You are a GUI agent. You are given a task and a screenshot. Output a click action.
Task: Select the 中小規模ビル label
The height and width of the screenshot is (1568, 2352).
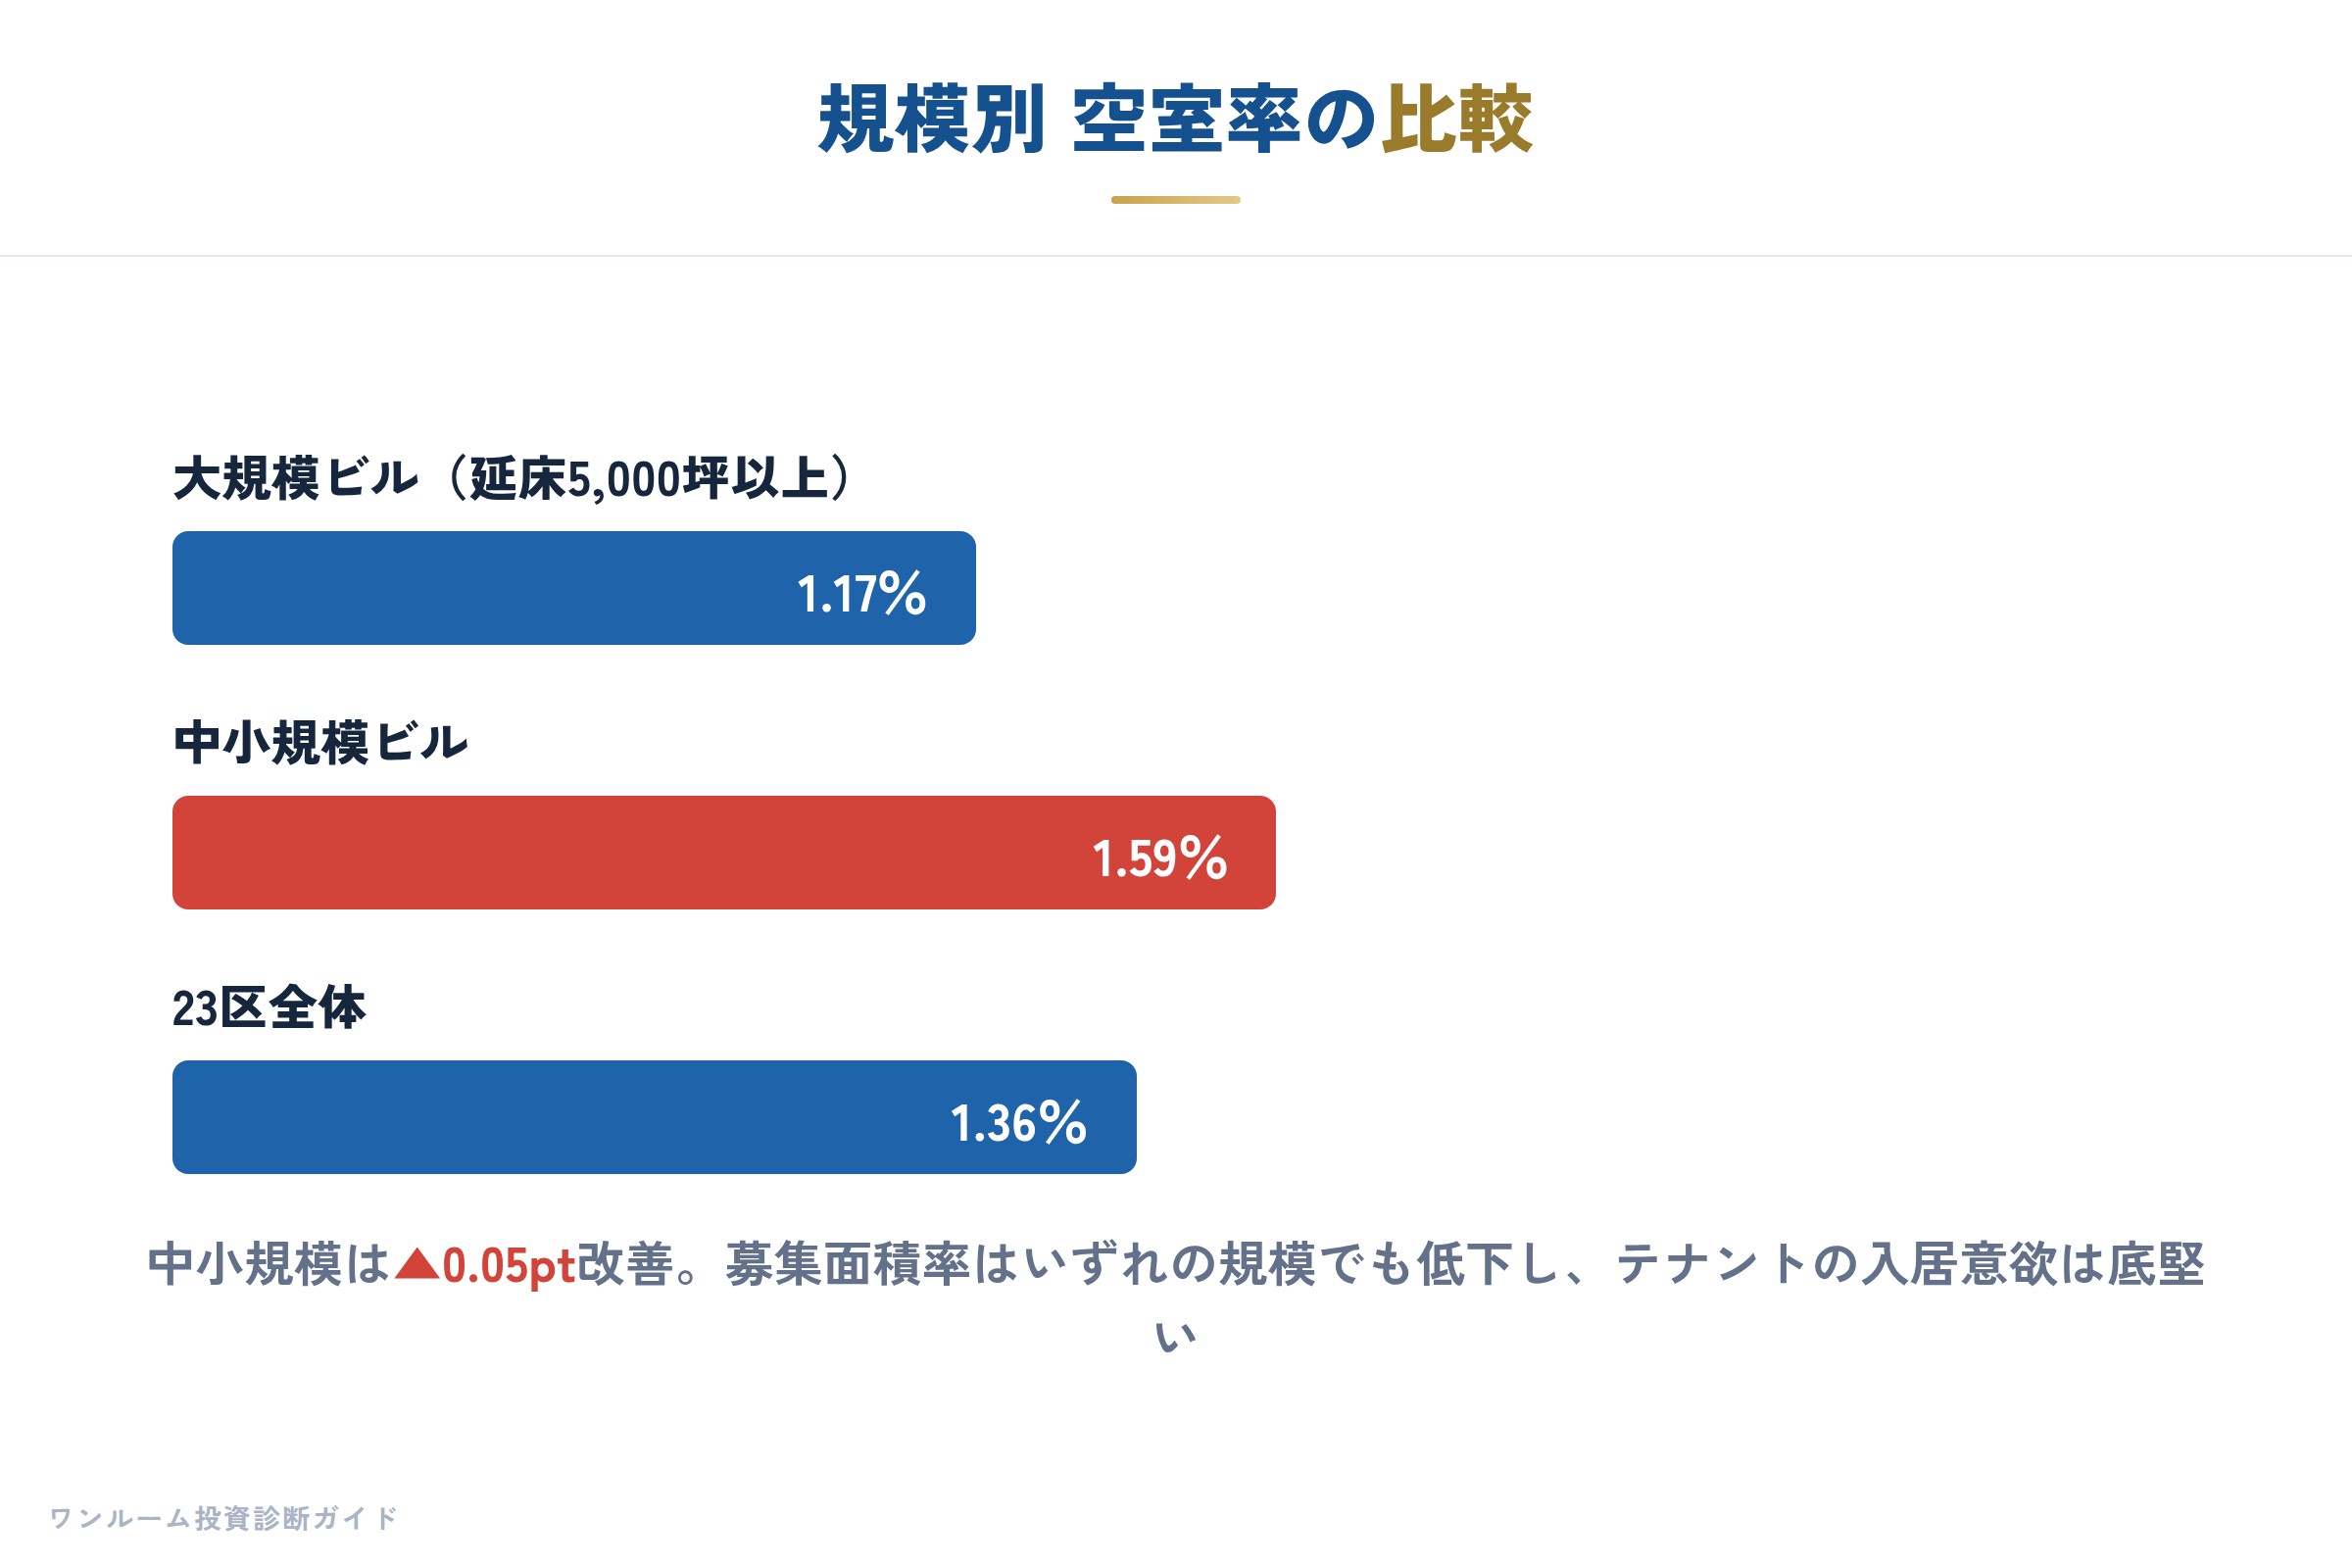[321, 742]
